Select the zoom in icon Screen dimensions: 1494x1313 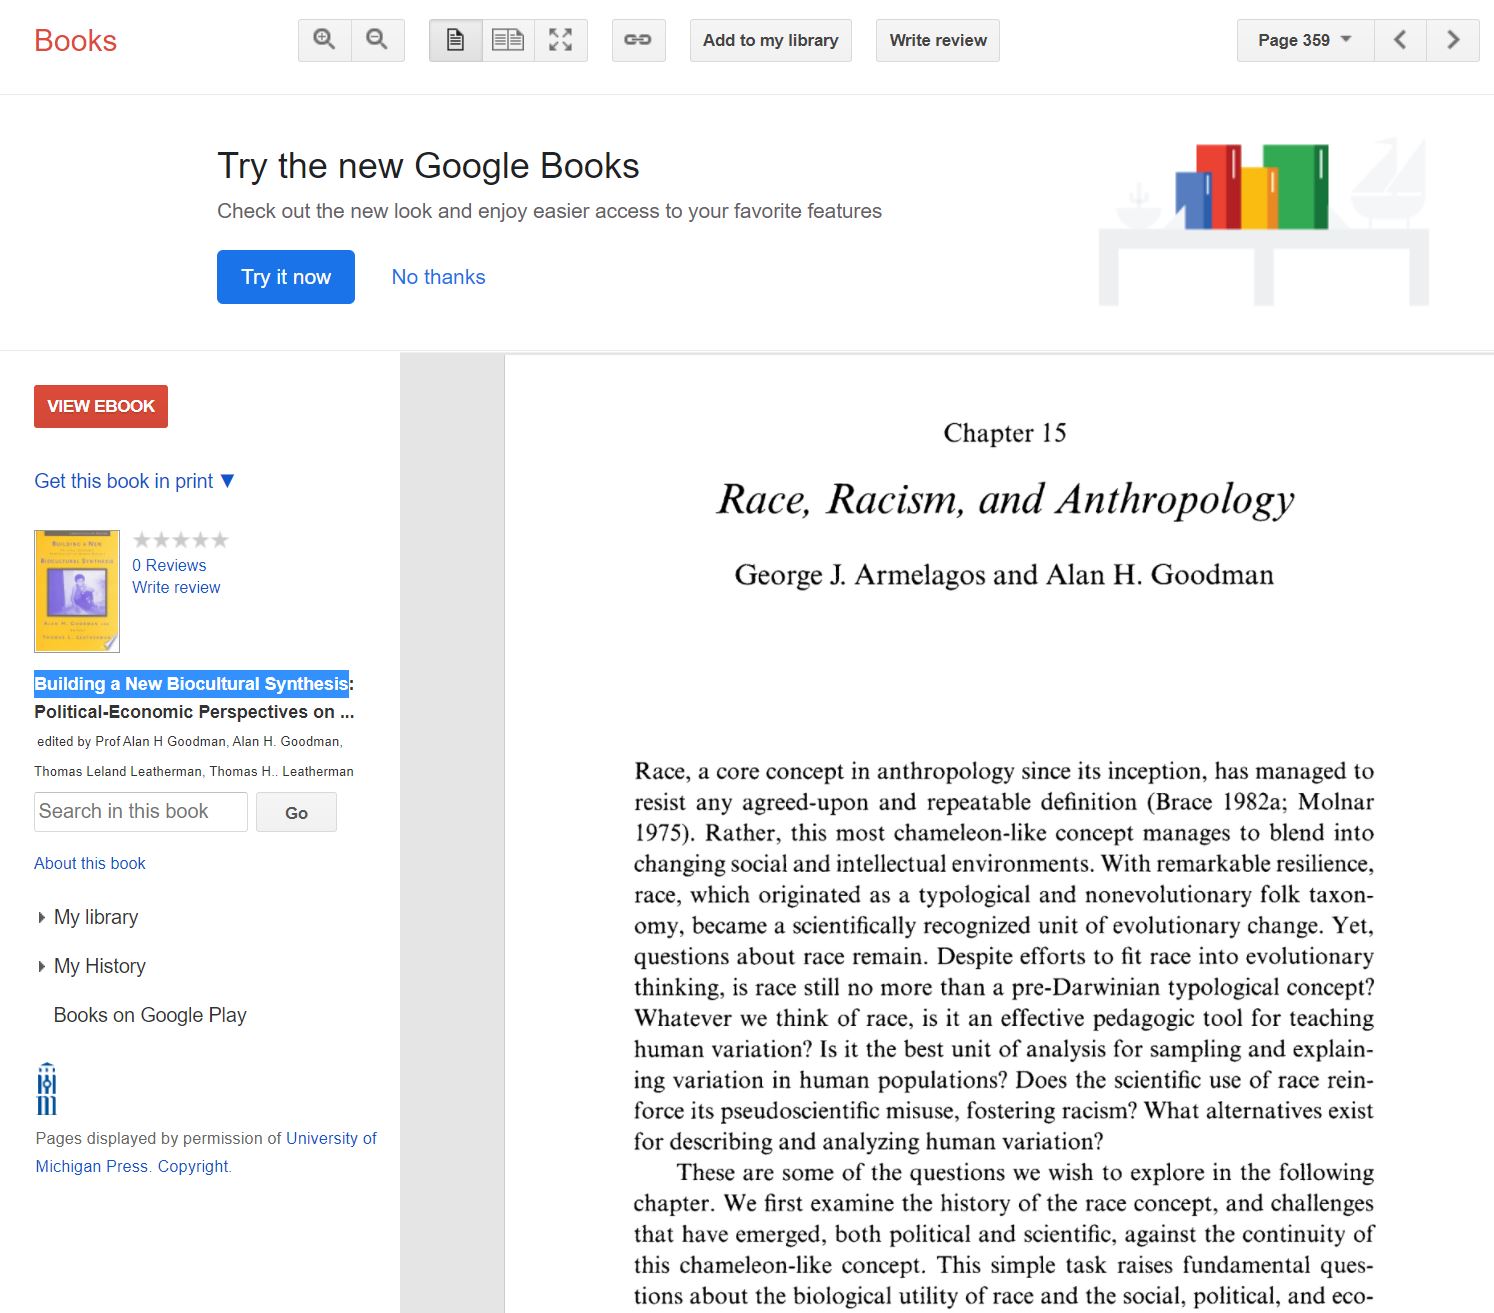tap(323, 40)
